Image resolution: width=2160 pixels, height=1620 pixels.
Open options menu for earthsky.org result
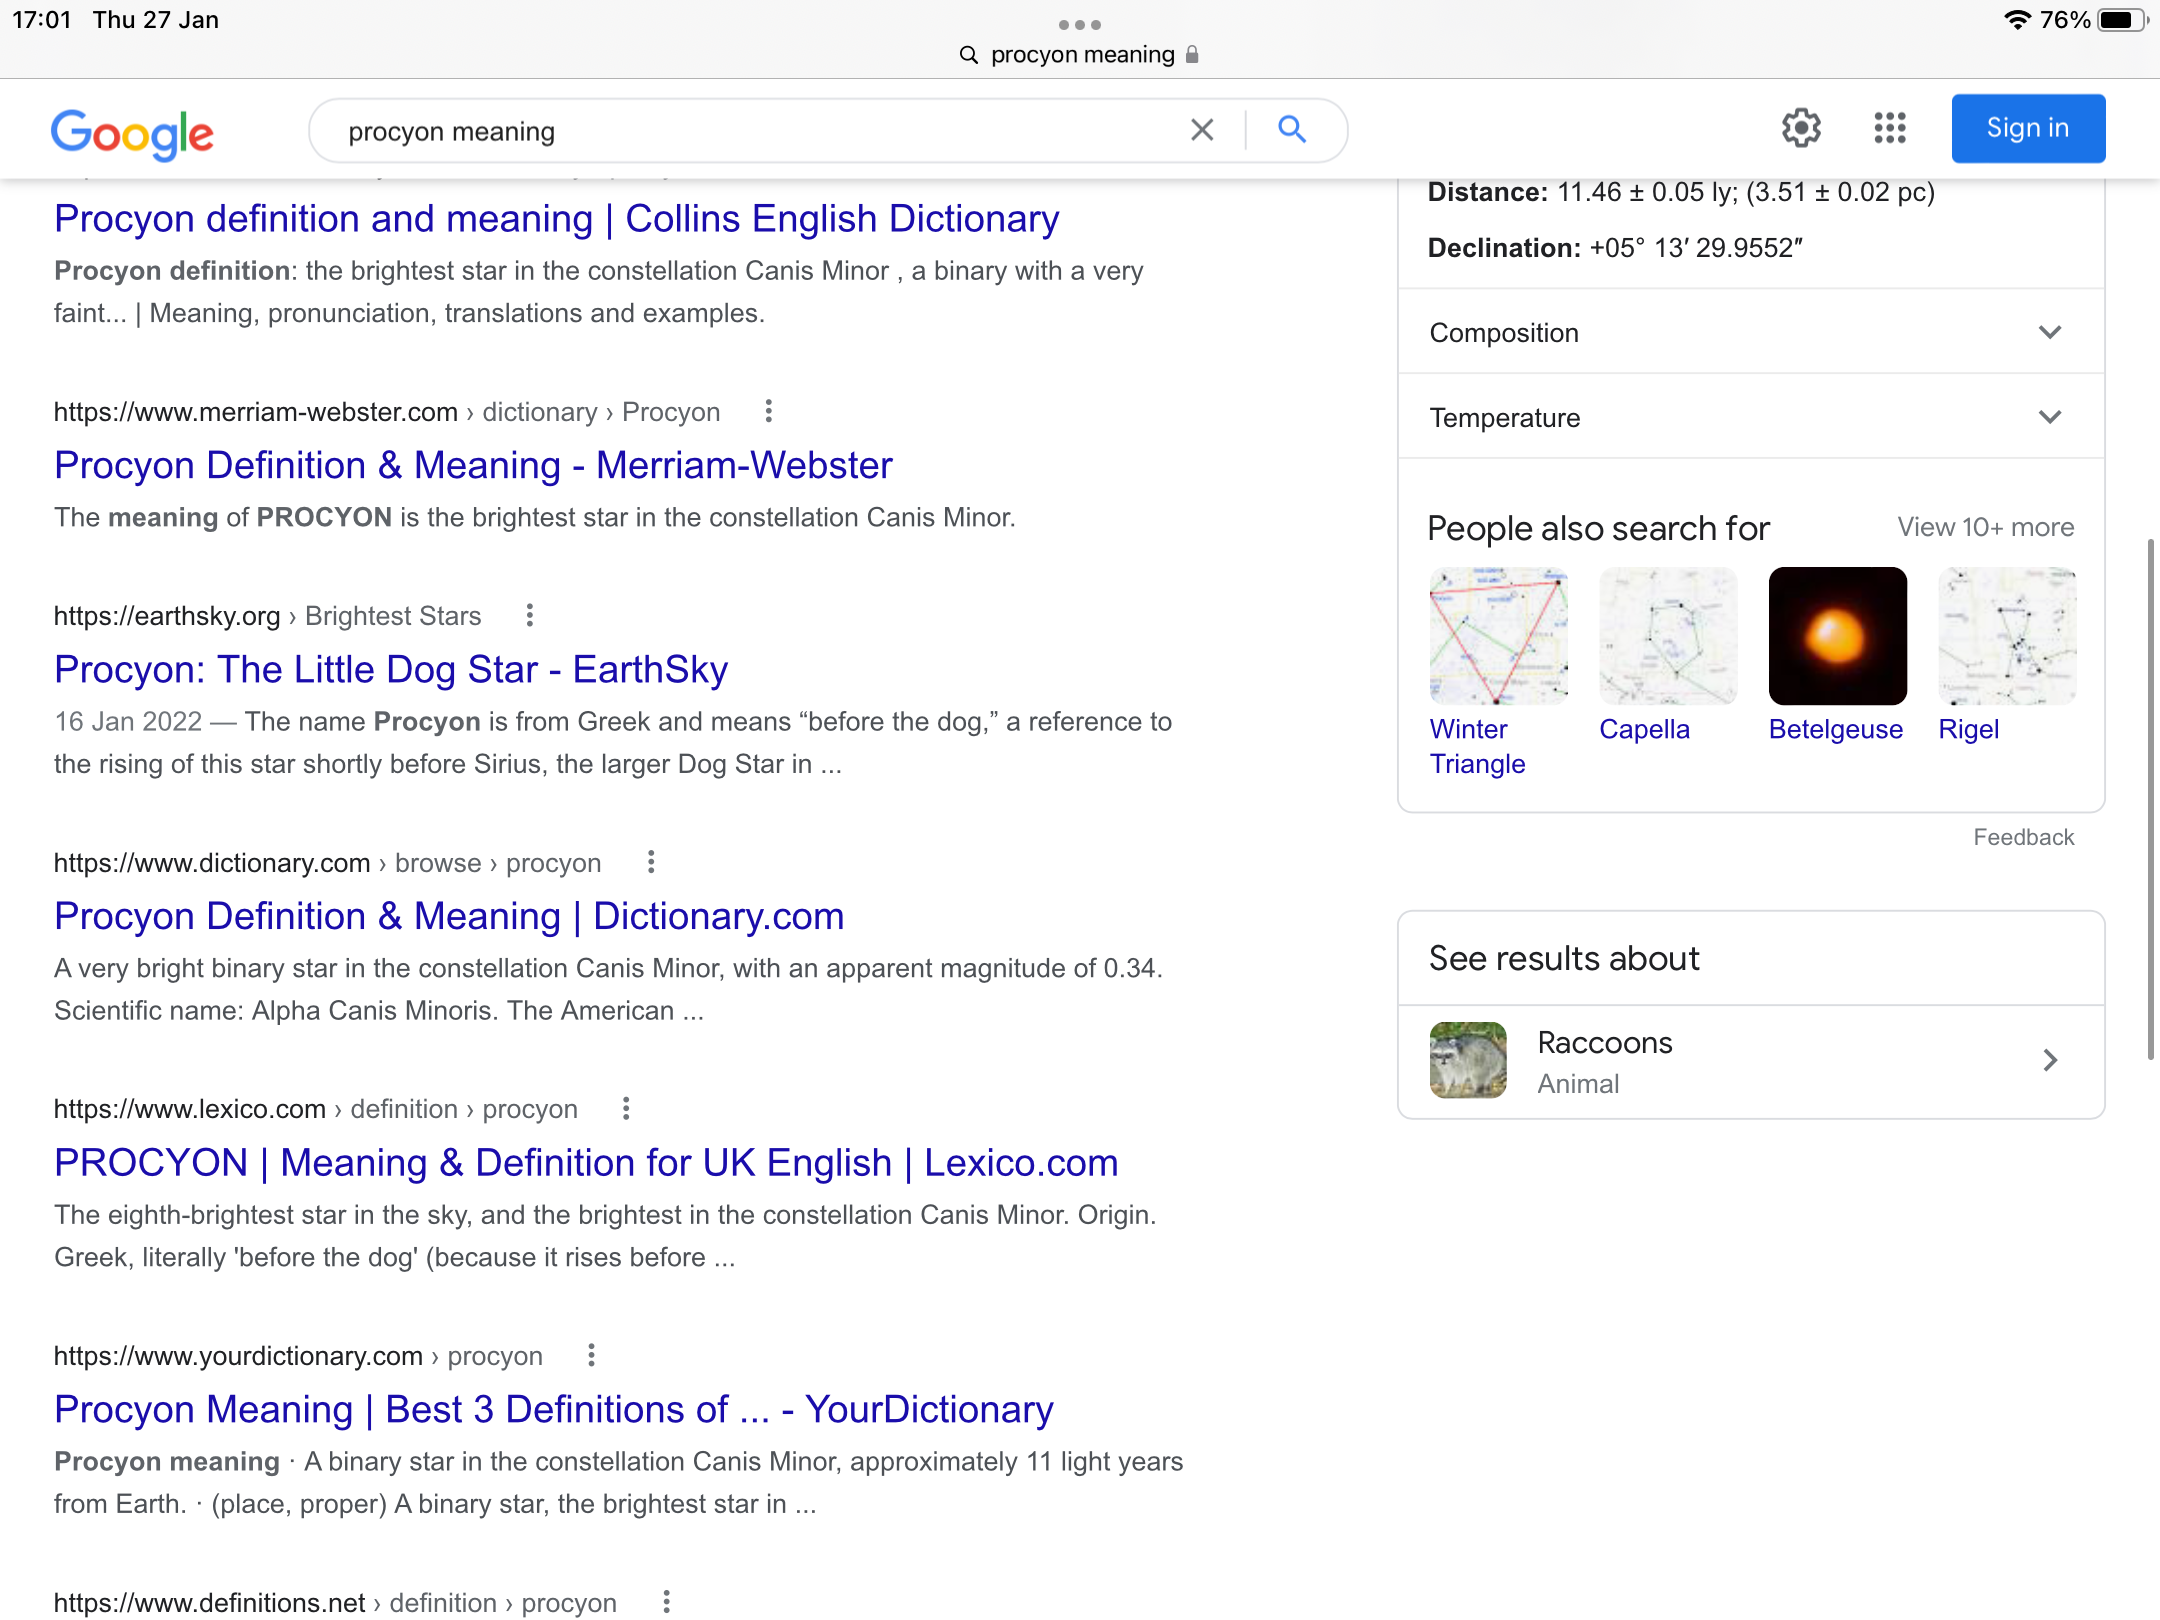point(530,615)
